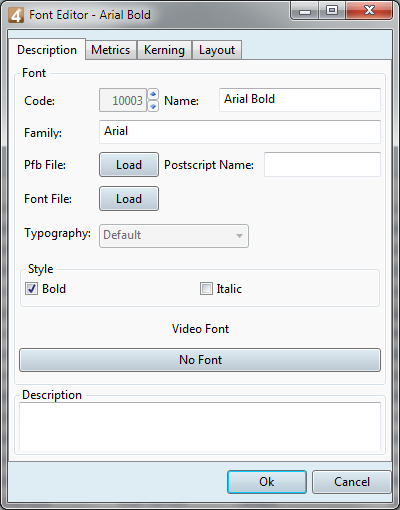400x510 pixels.
Task: Select the Layout tab
Action: (x=217, y=50)
